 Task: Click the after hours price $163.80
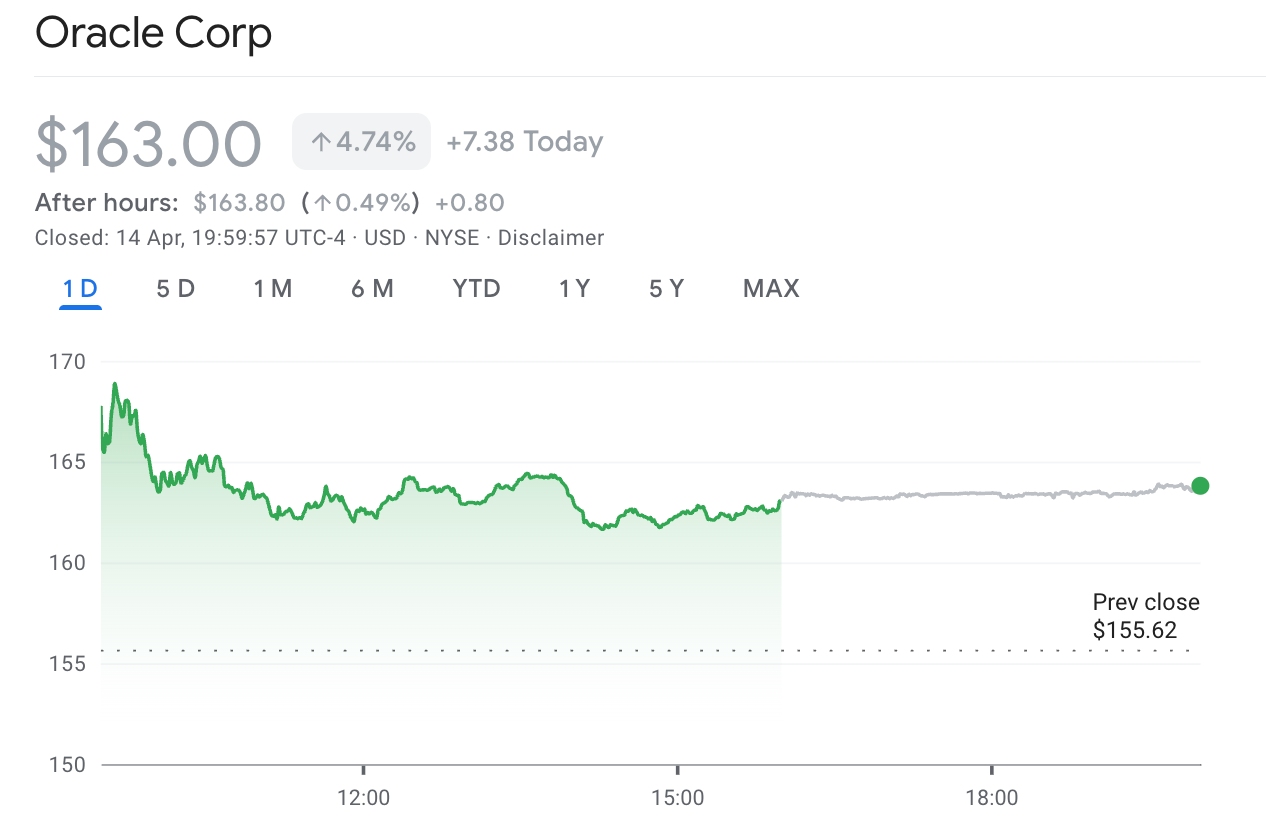click(239, 203)
